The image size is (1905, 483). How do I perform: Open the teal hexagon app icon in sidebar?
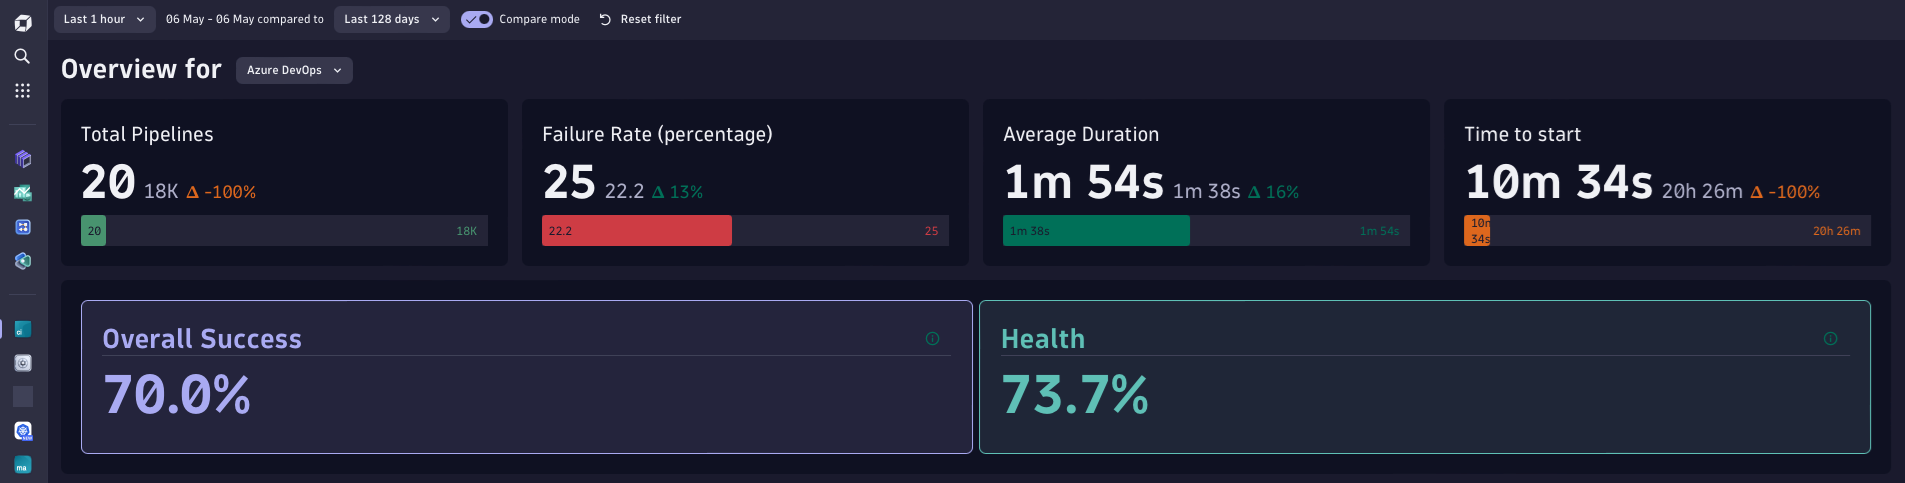click(23, 261)
